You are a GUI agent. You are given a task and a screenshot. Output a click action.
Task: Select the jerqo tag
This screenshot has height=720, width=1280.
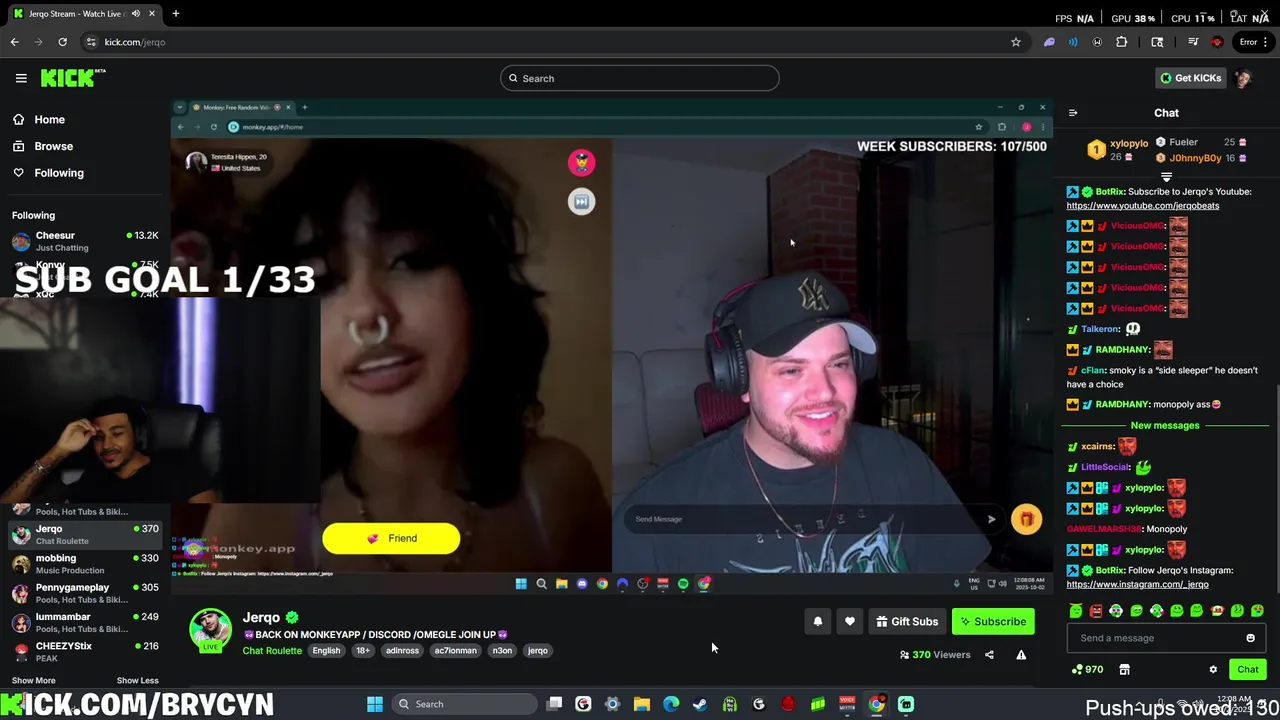(x=538, y=651)
